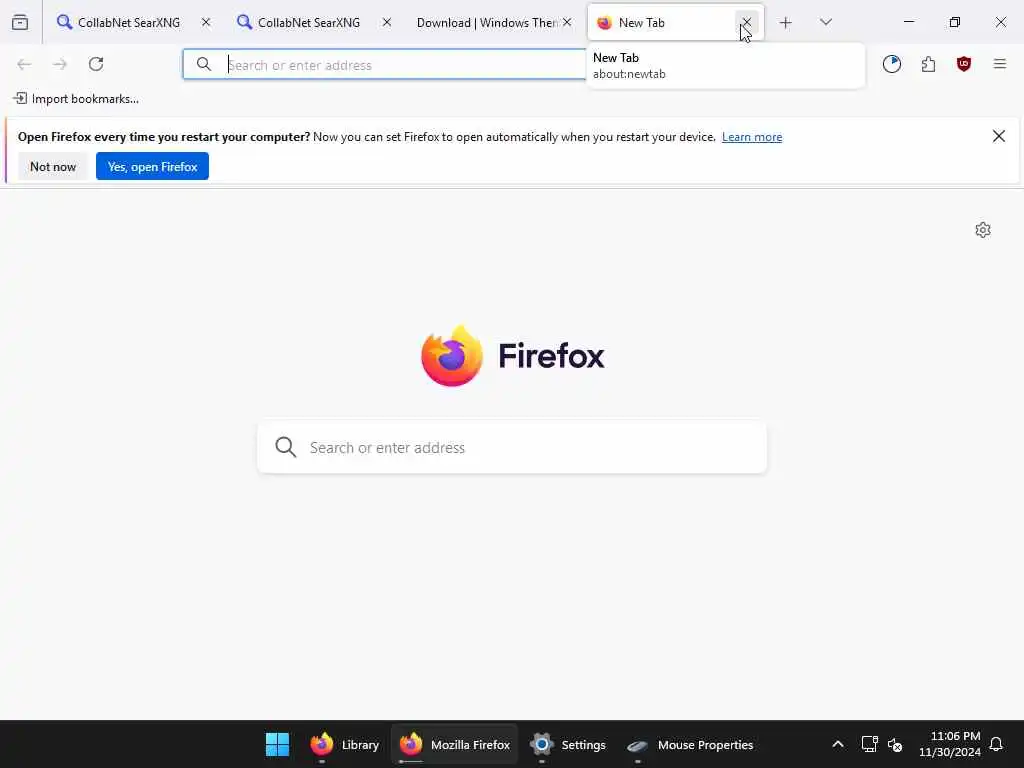The image size is (1024, 768).
Task: Expand hidden system tray icons chevron
Action: pos(838,744)
